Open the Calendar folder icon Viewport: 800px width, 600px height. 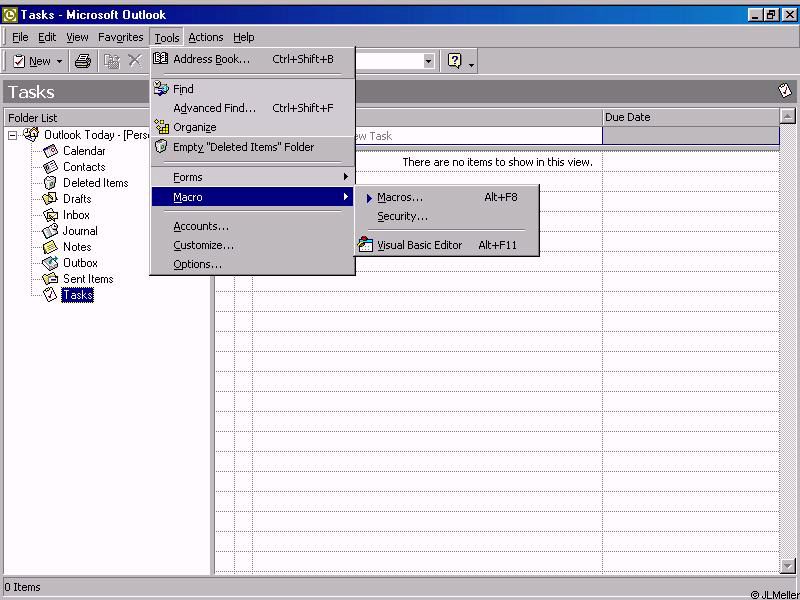(50, 151)
